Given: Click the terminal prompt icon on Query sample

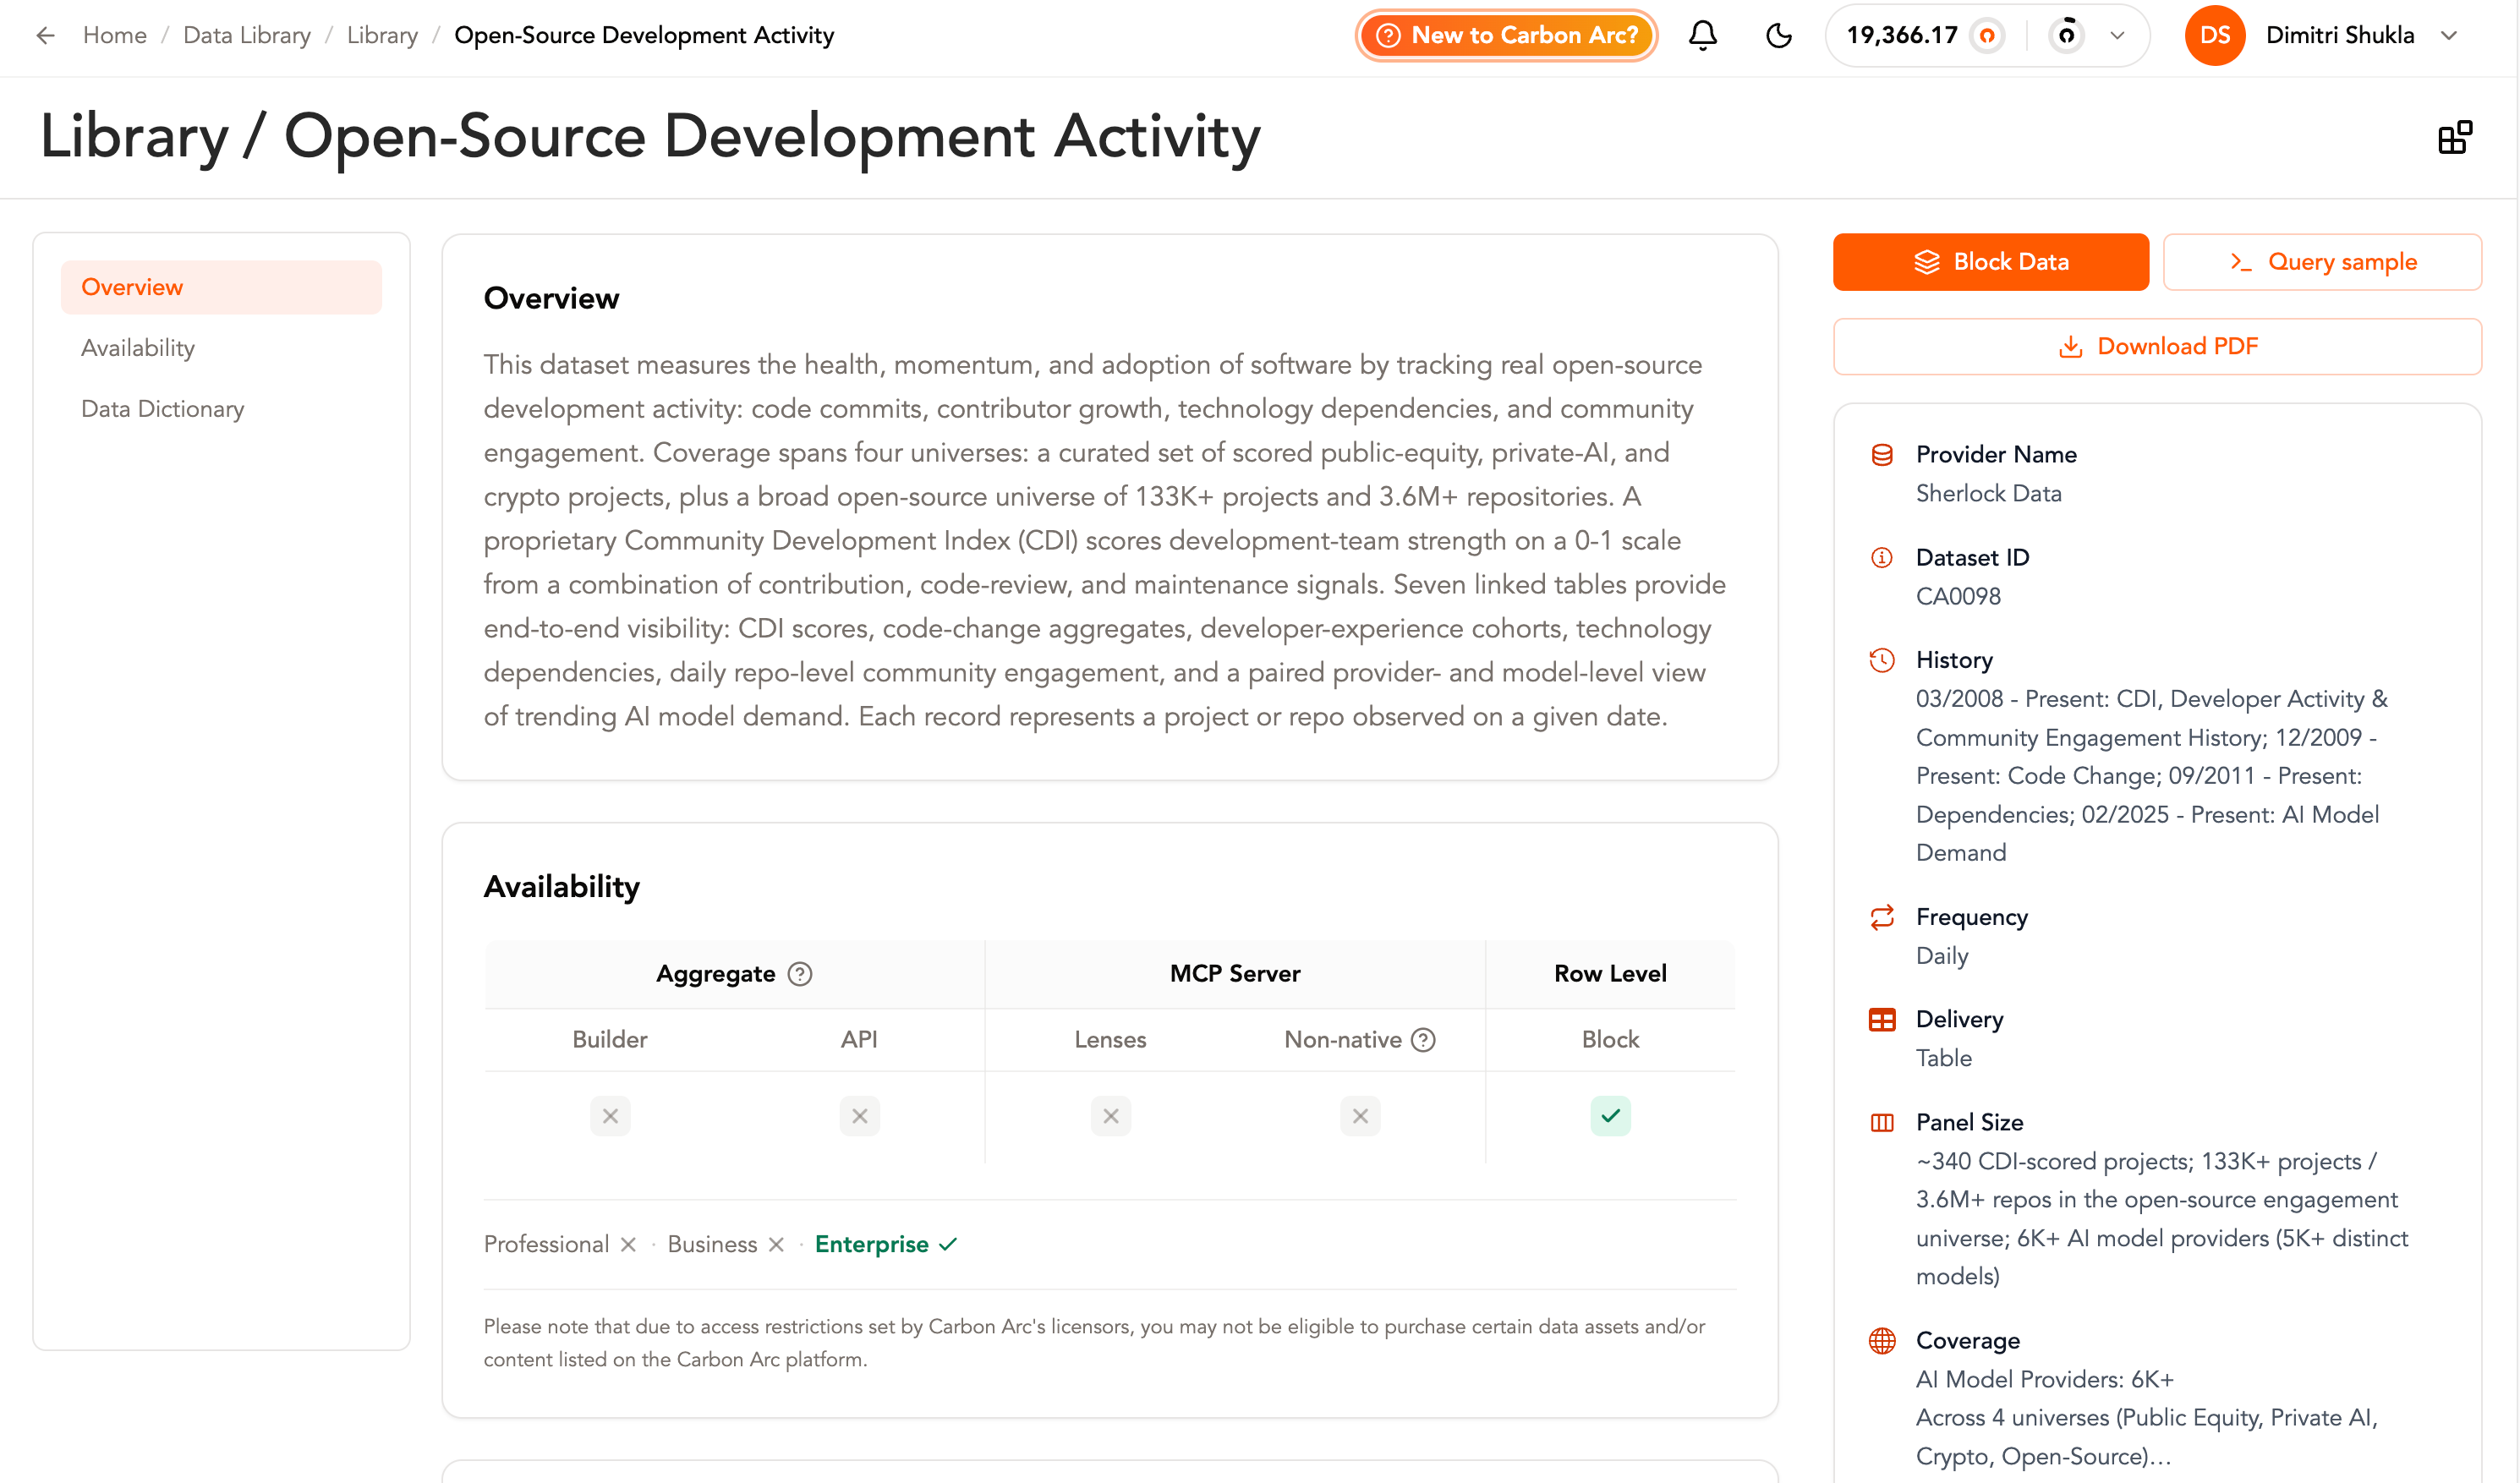Looking at the screenshot, I should [2240, 263].
